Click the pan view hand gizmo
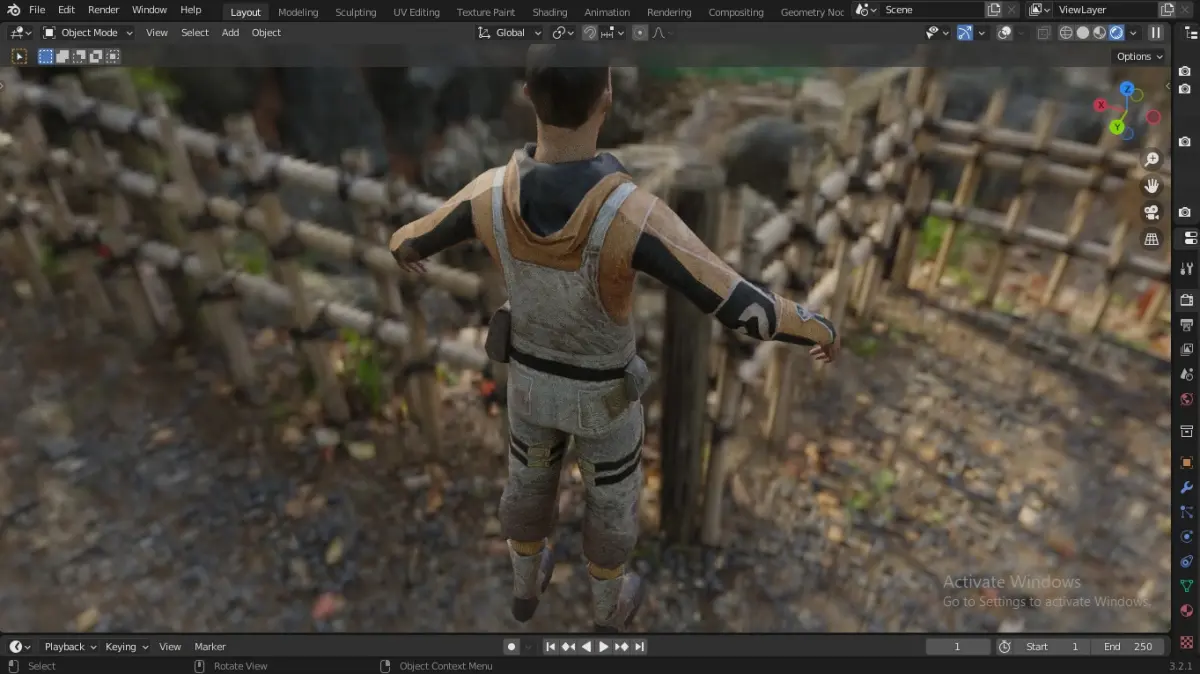This screenshot has width=1200, height=674. click(x=1152, y=186)
